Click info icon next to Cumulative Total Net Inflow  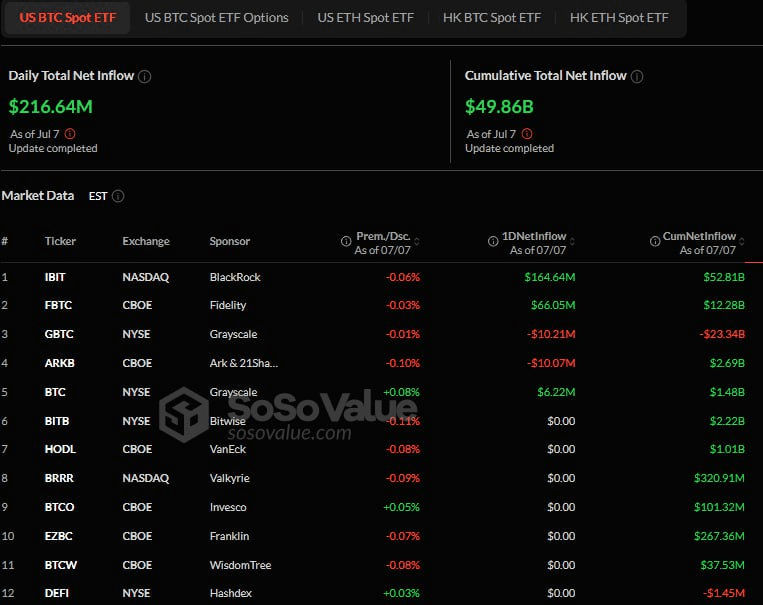point(637,76)
